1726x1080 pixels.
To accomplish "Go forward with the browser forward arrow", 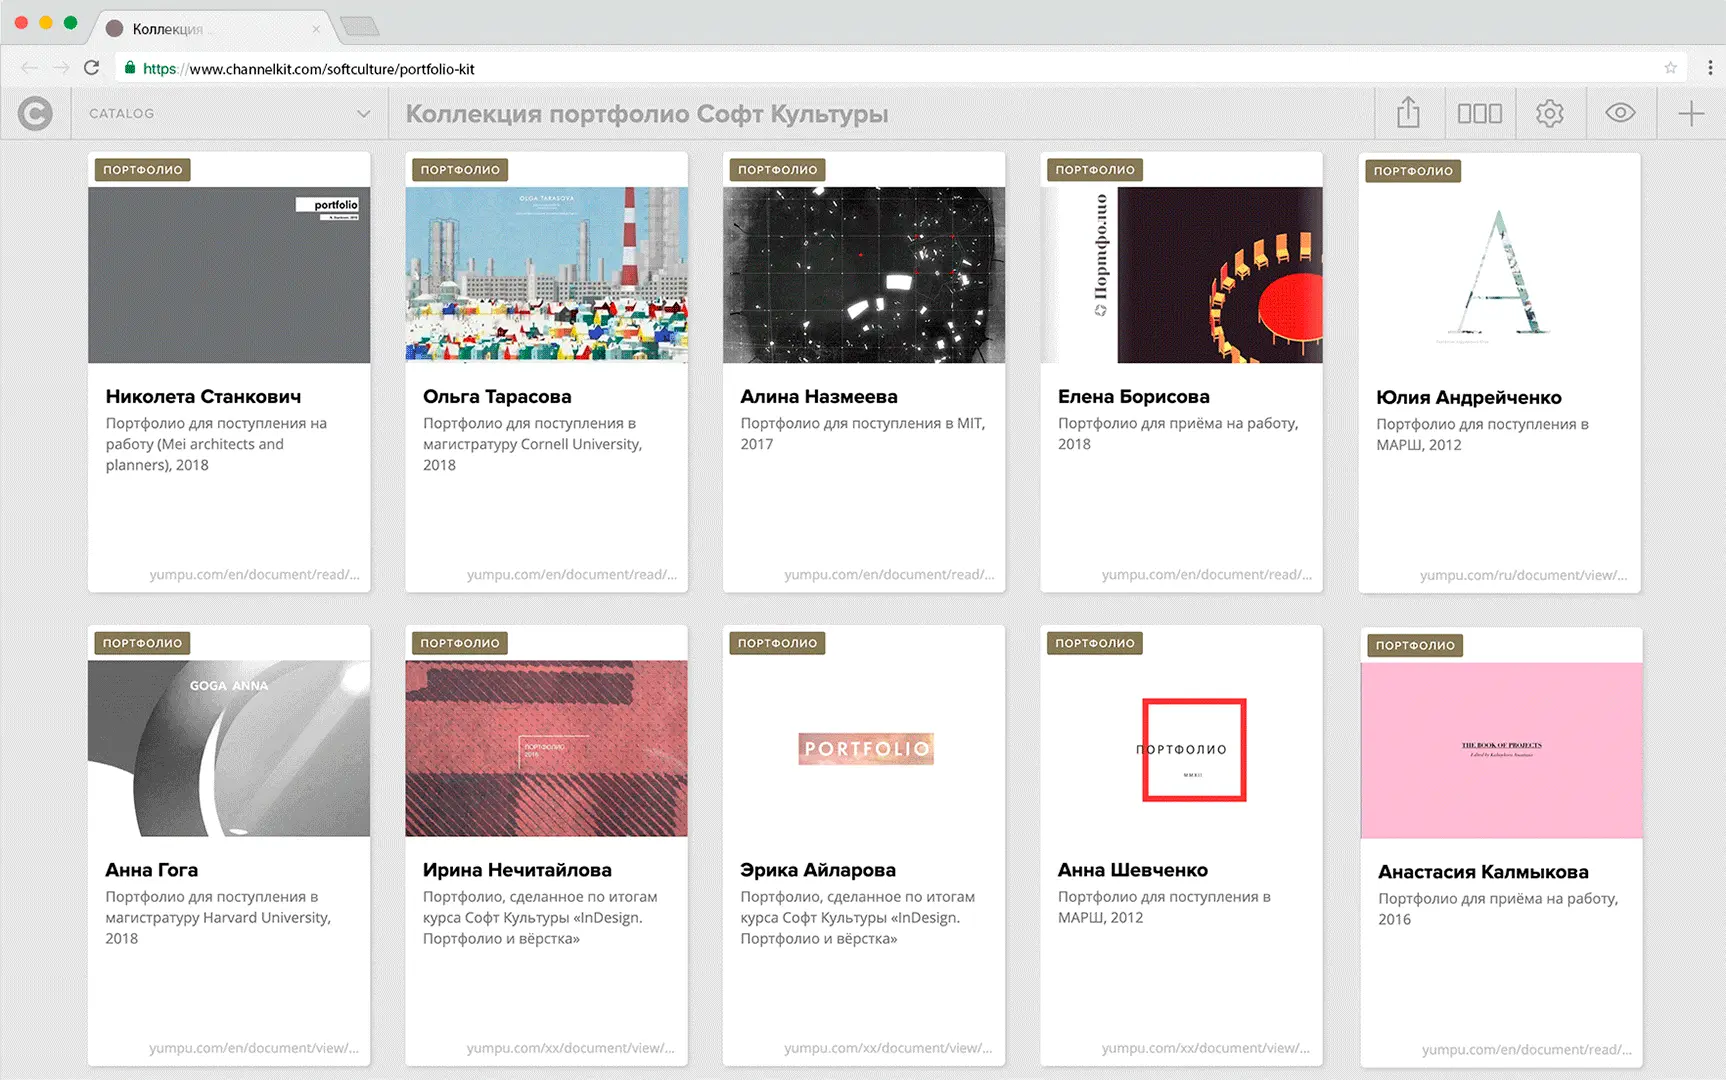I will tap(61, 67).
